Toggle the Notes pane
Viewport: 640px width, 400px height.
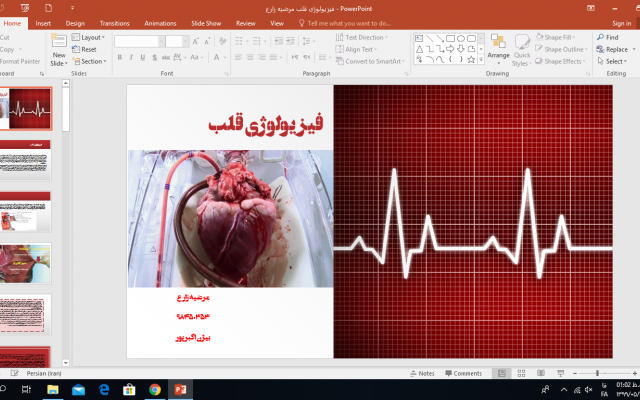pos(422,373)
